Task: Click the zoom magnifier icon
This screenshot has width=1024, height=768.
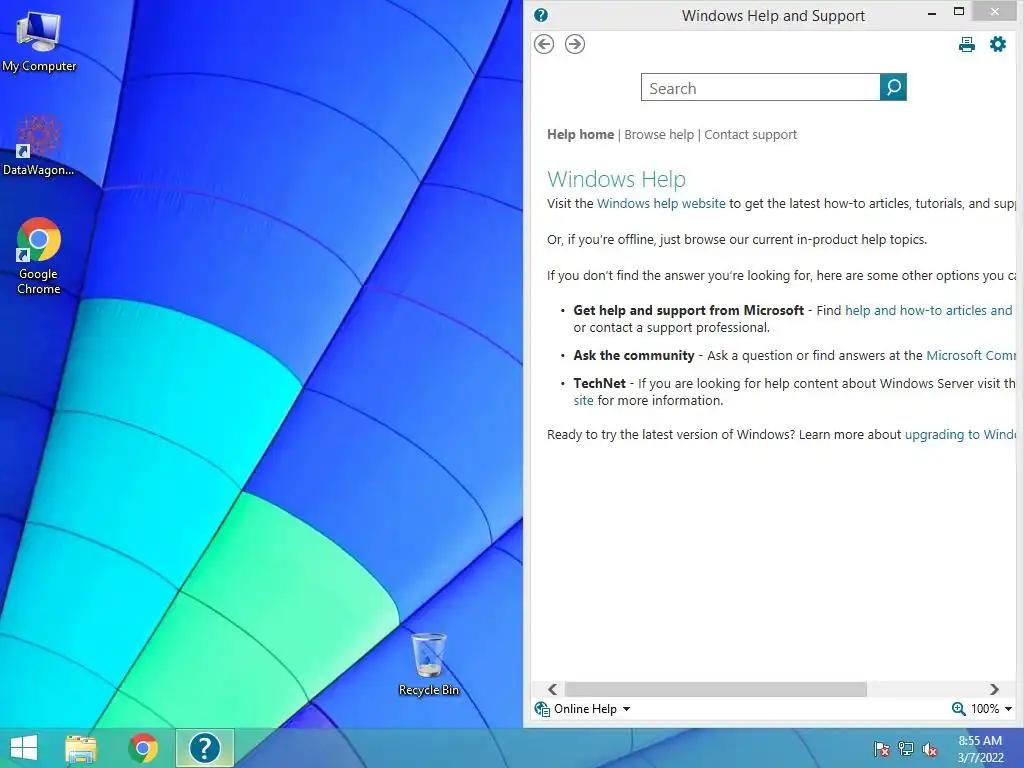Action: tap(958, 709)
